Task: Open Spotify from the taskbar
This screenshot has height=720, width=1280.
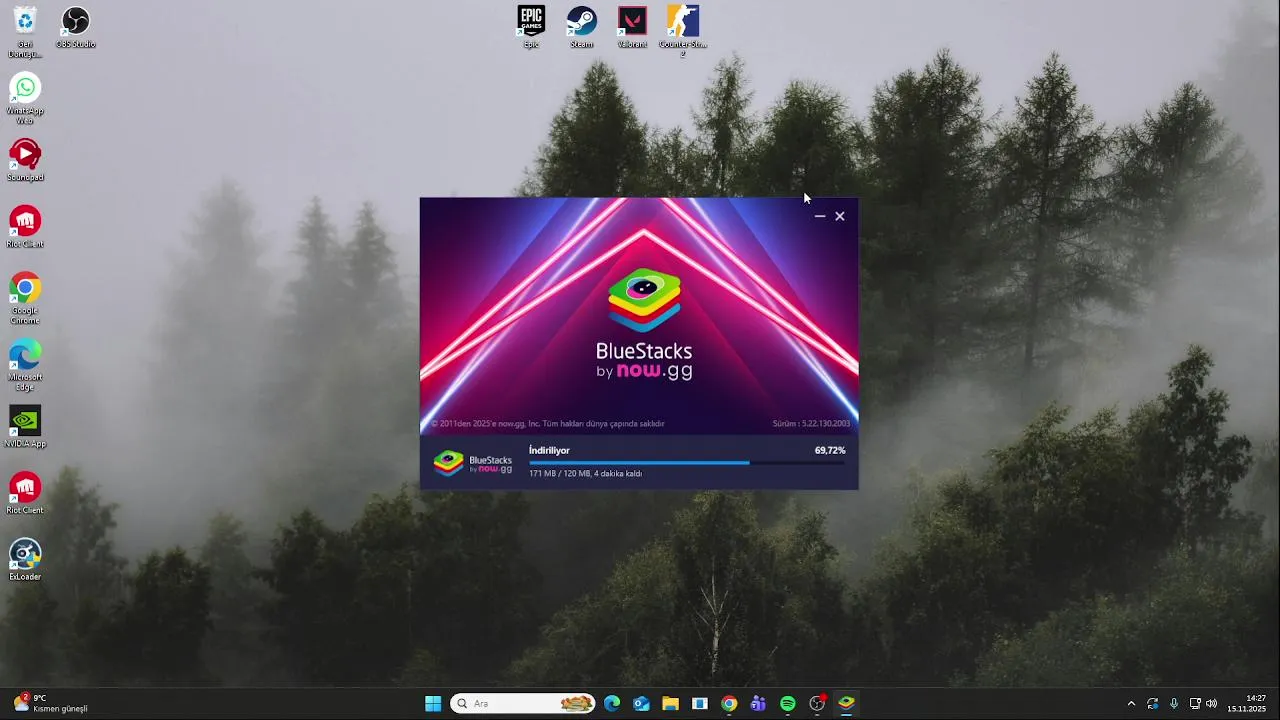Action: [x=788, y=704]
